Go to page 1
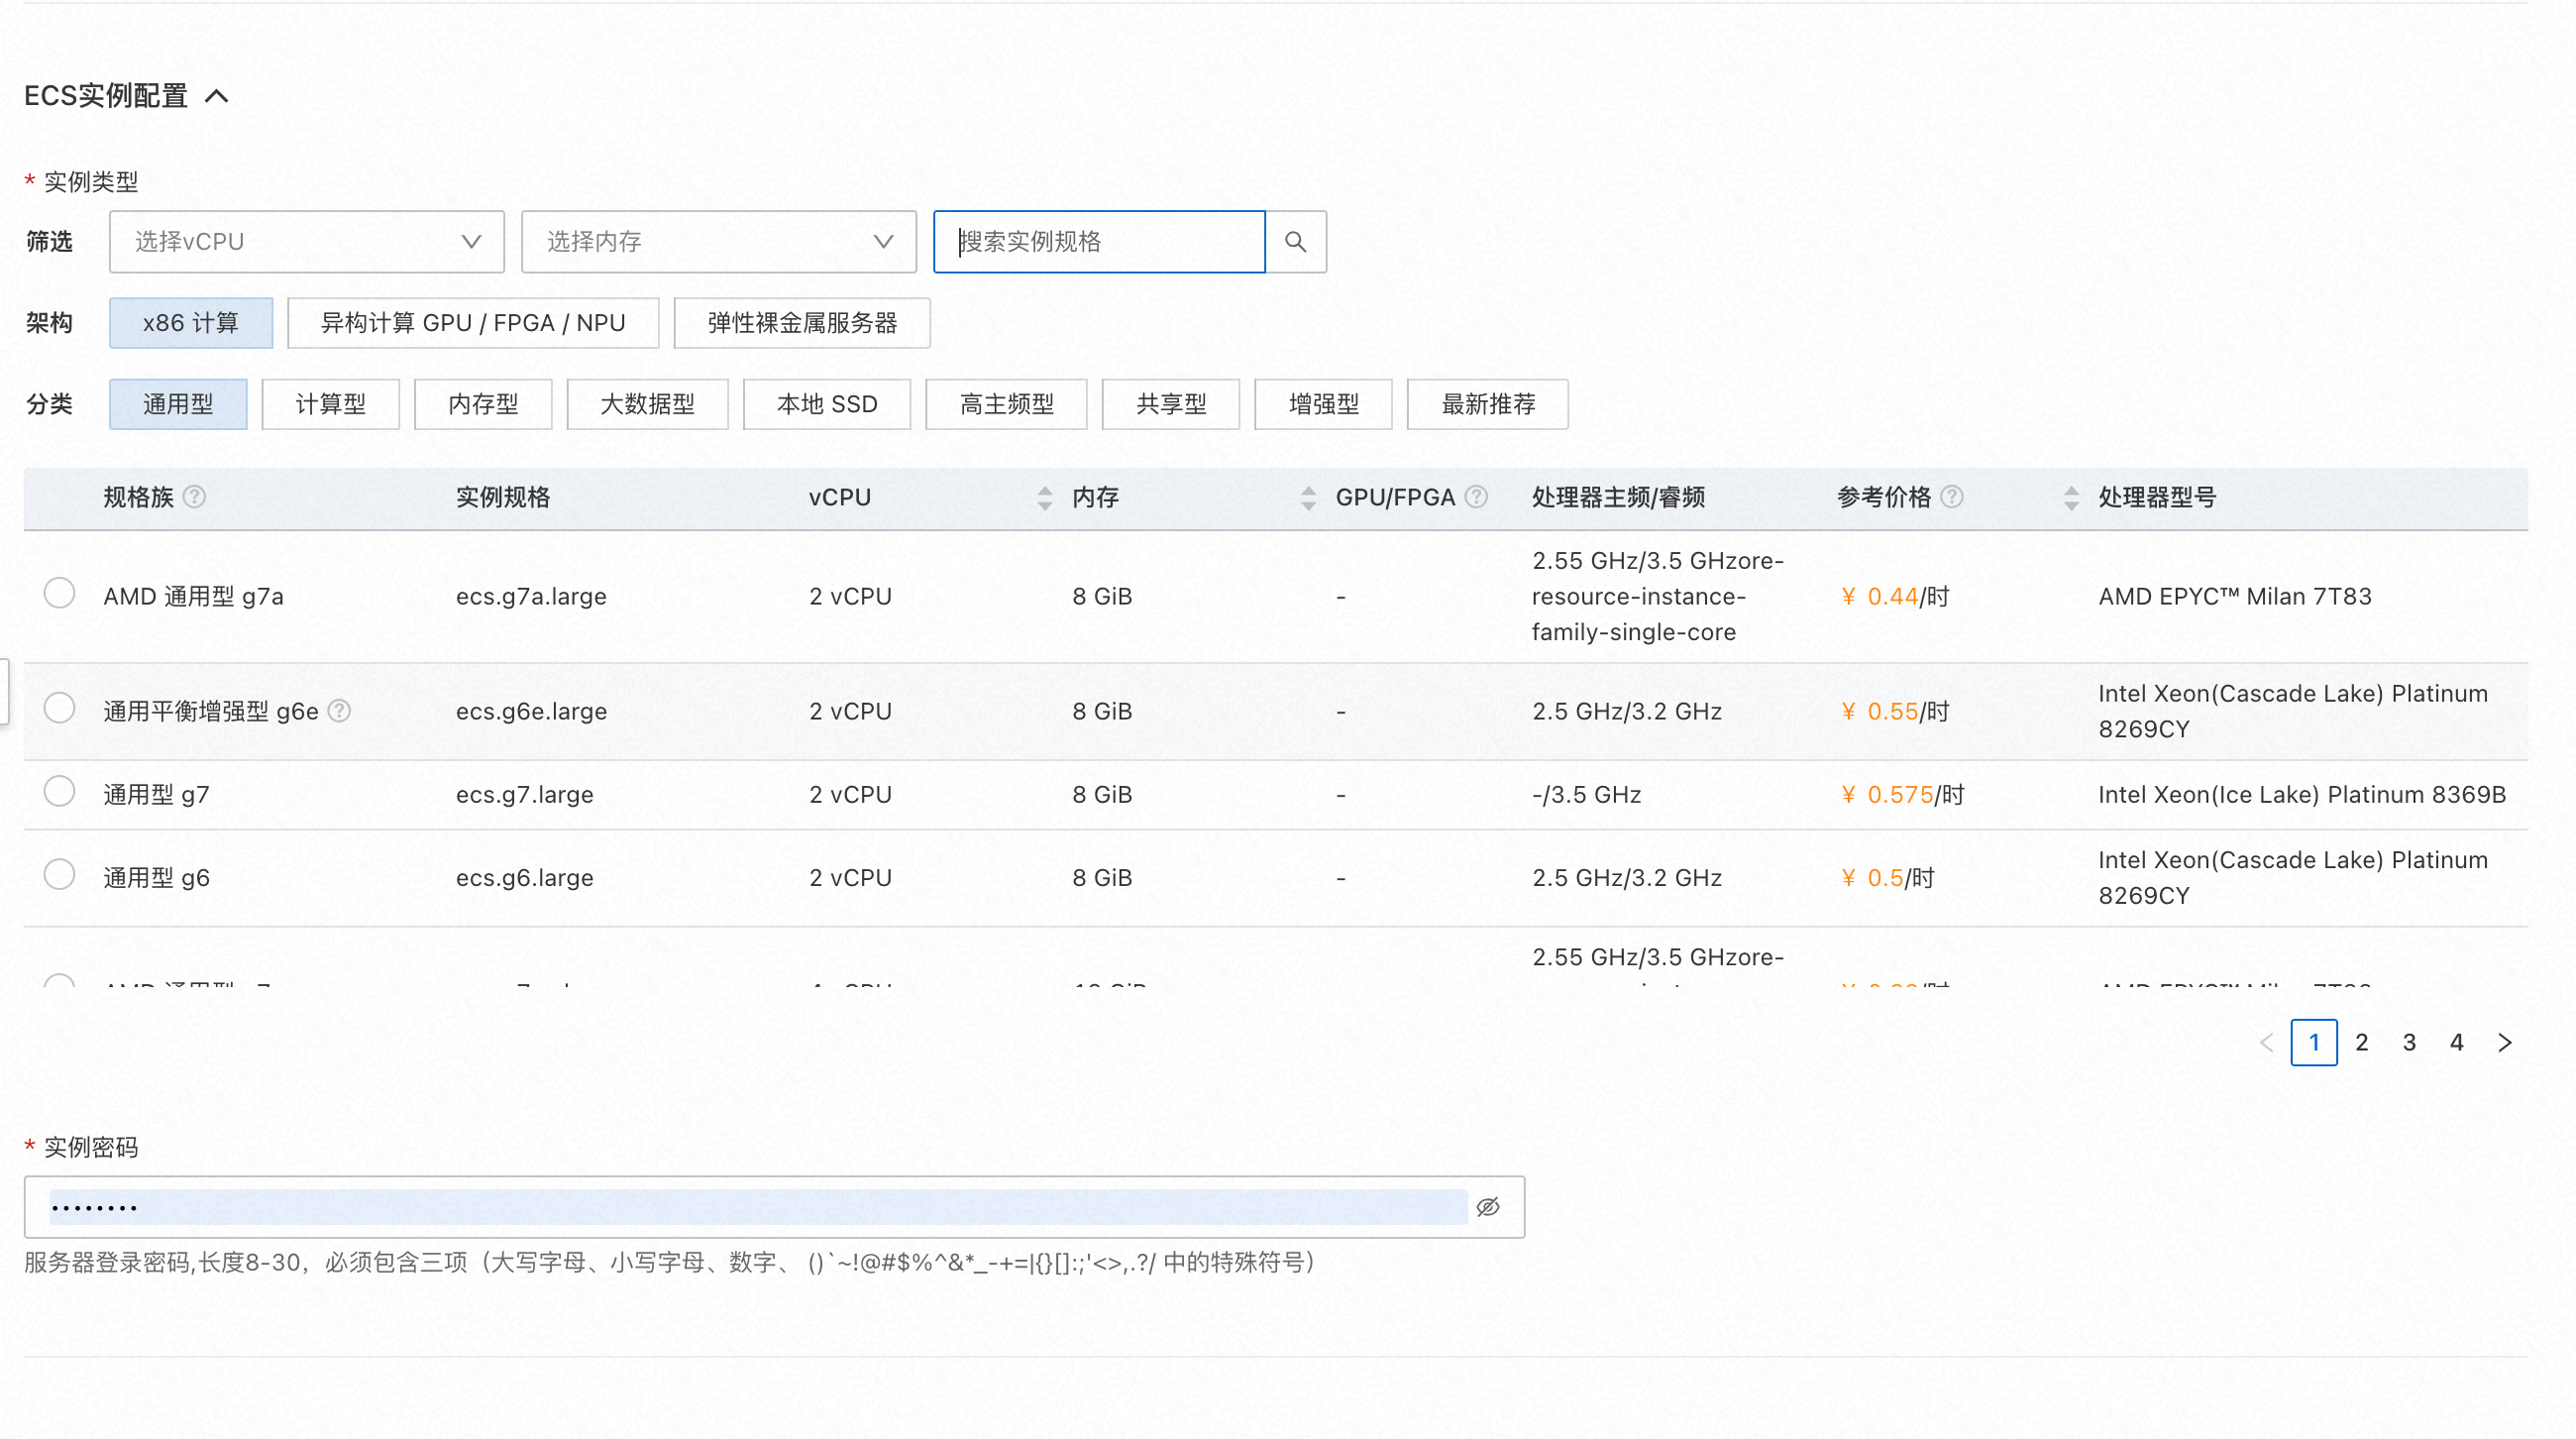The width and height of the screenshot is (2576, 1439). point(2314,1043)
